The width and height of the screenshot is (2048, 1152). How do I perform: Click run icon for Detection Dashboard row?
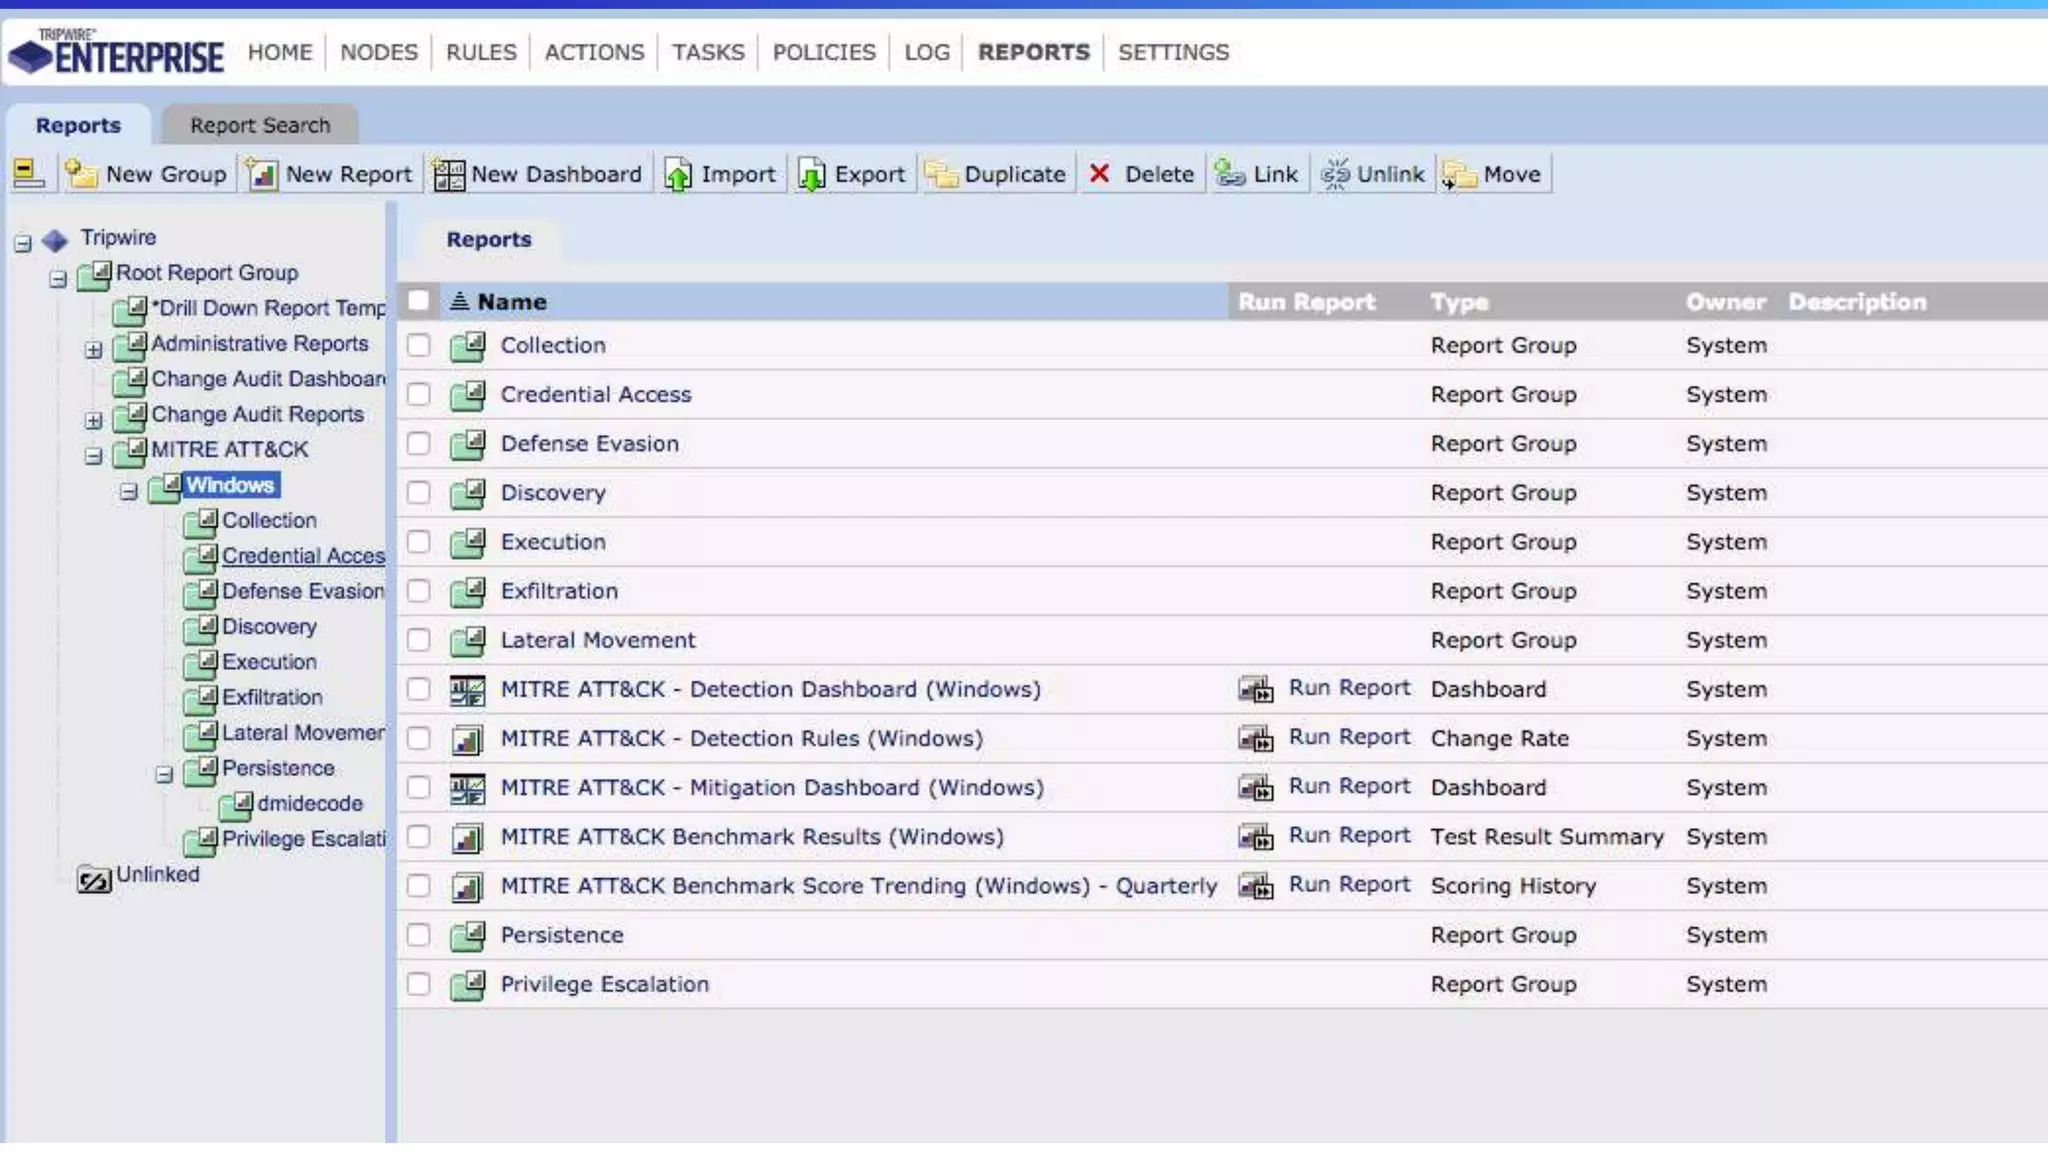(1256, 689)
